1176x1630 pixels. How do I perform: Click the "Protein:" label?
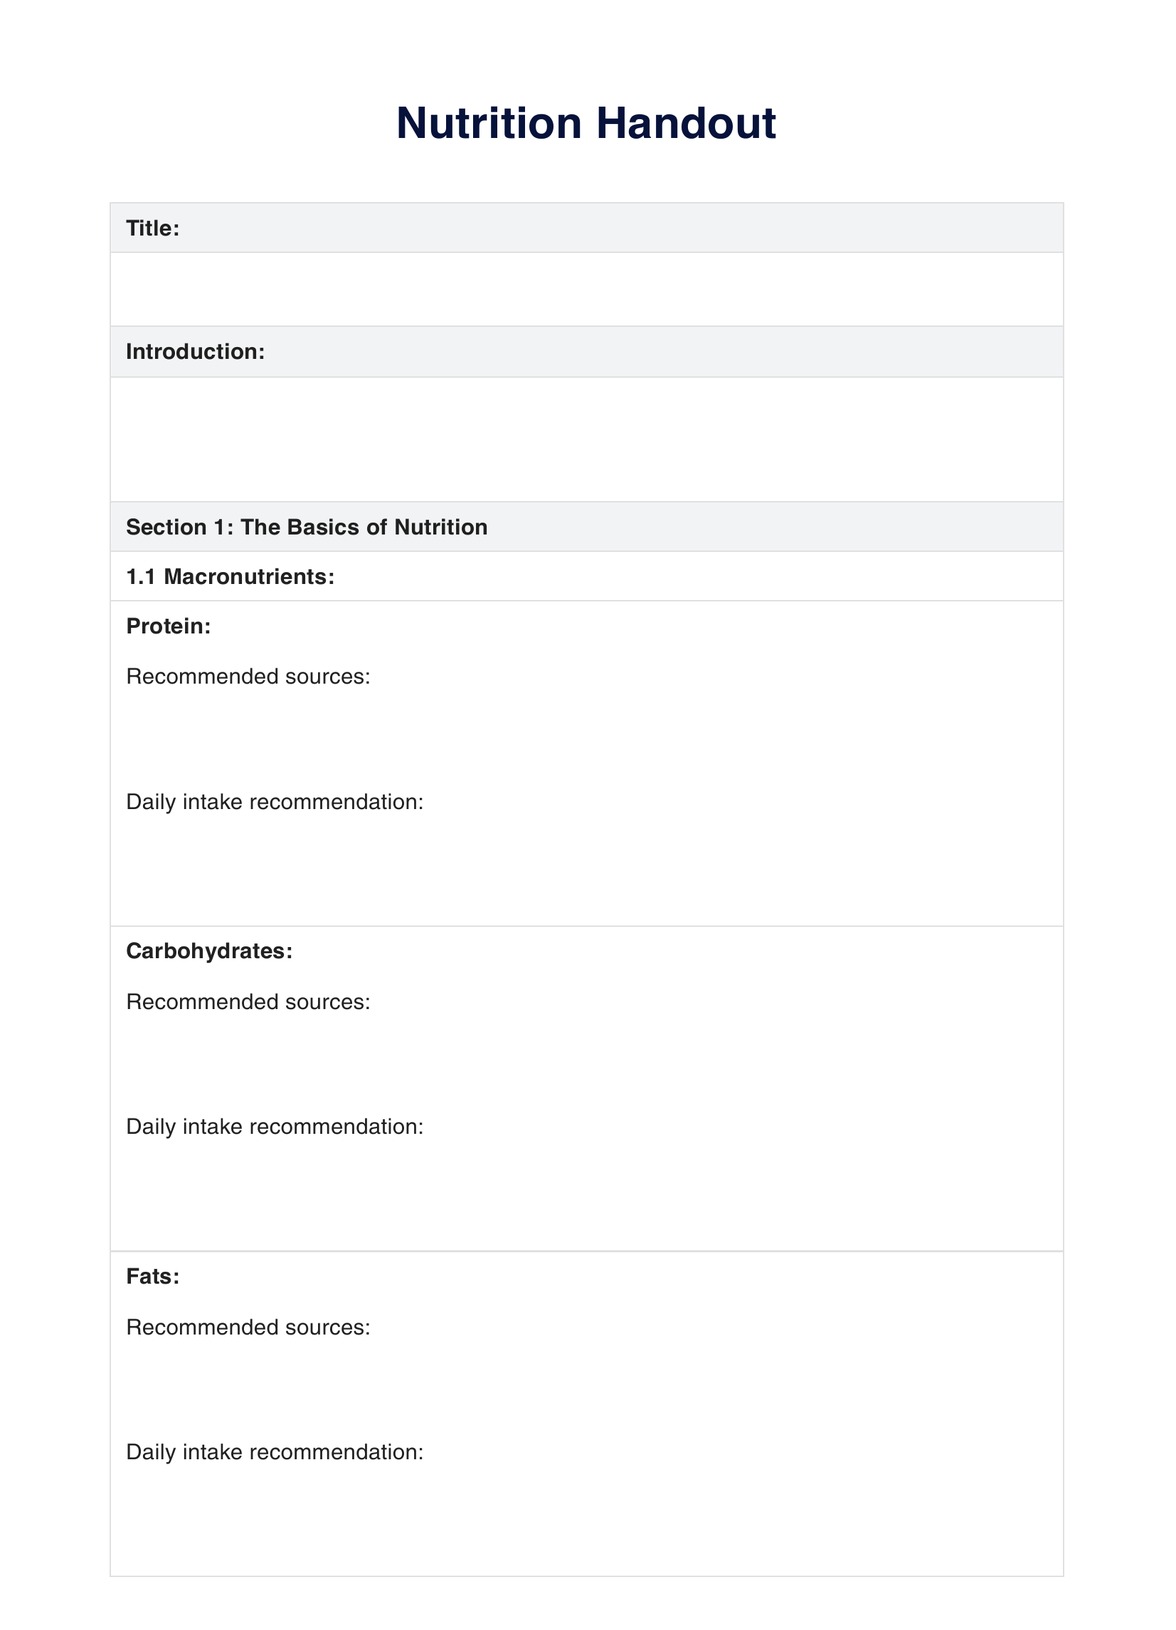point(168,627)
